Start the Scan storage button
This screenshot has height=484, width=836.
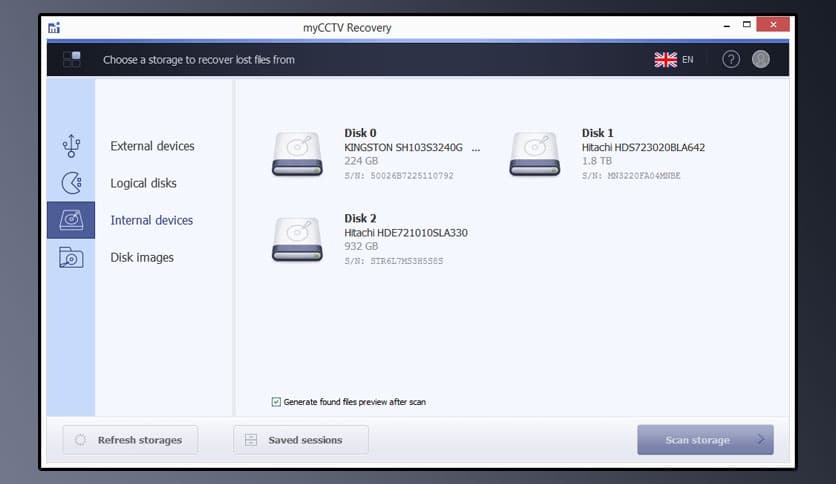point(705,440)
